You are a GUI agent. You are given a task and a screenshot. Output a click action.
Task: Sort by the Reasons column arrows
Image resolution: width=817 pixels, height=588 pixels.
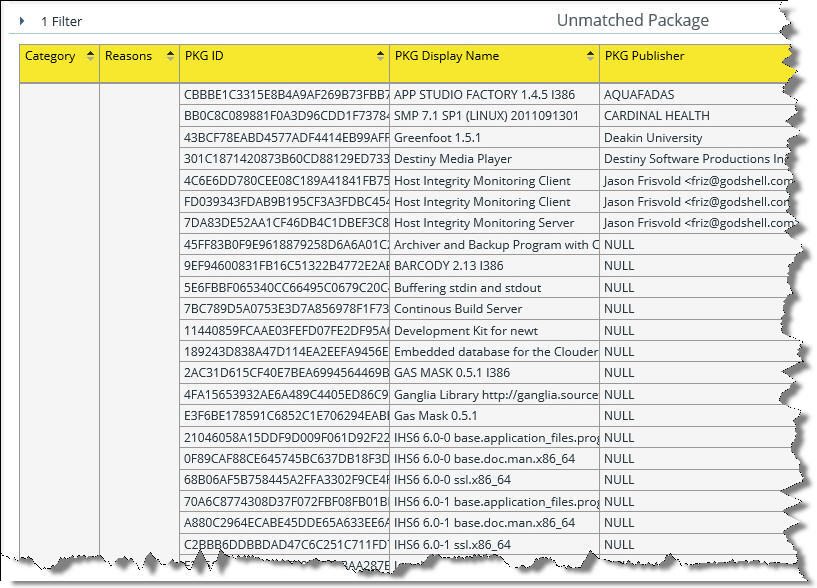[x=170, y=56]
